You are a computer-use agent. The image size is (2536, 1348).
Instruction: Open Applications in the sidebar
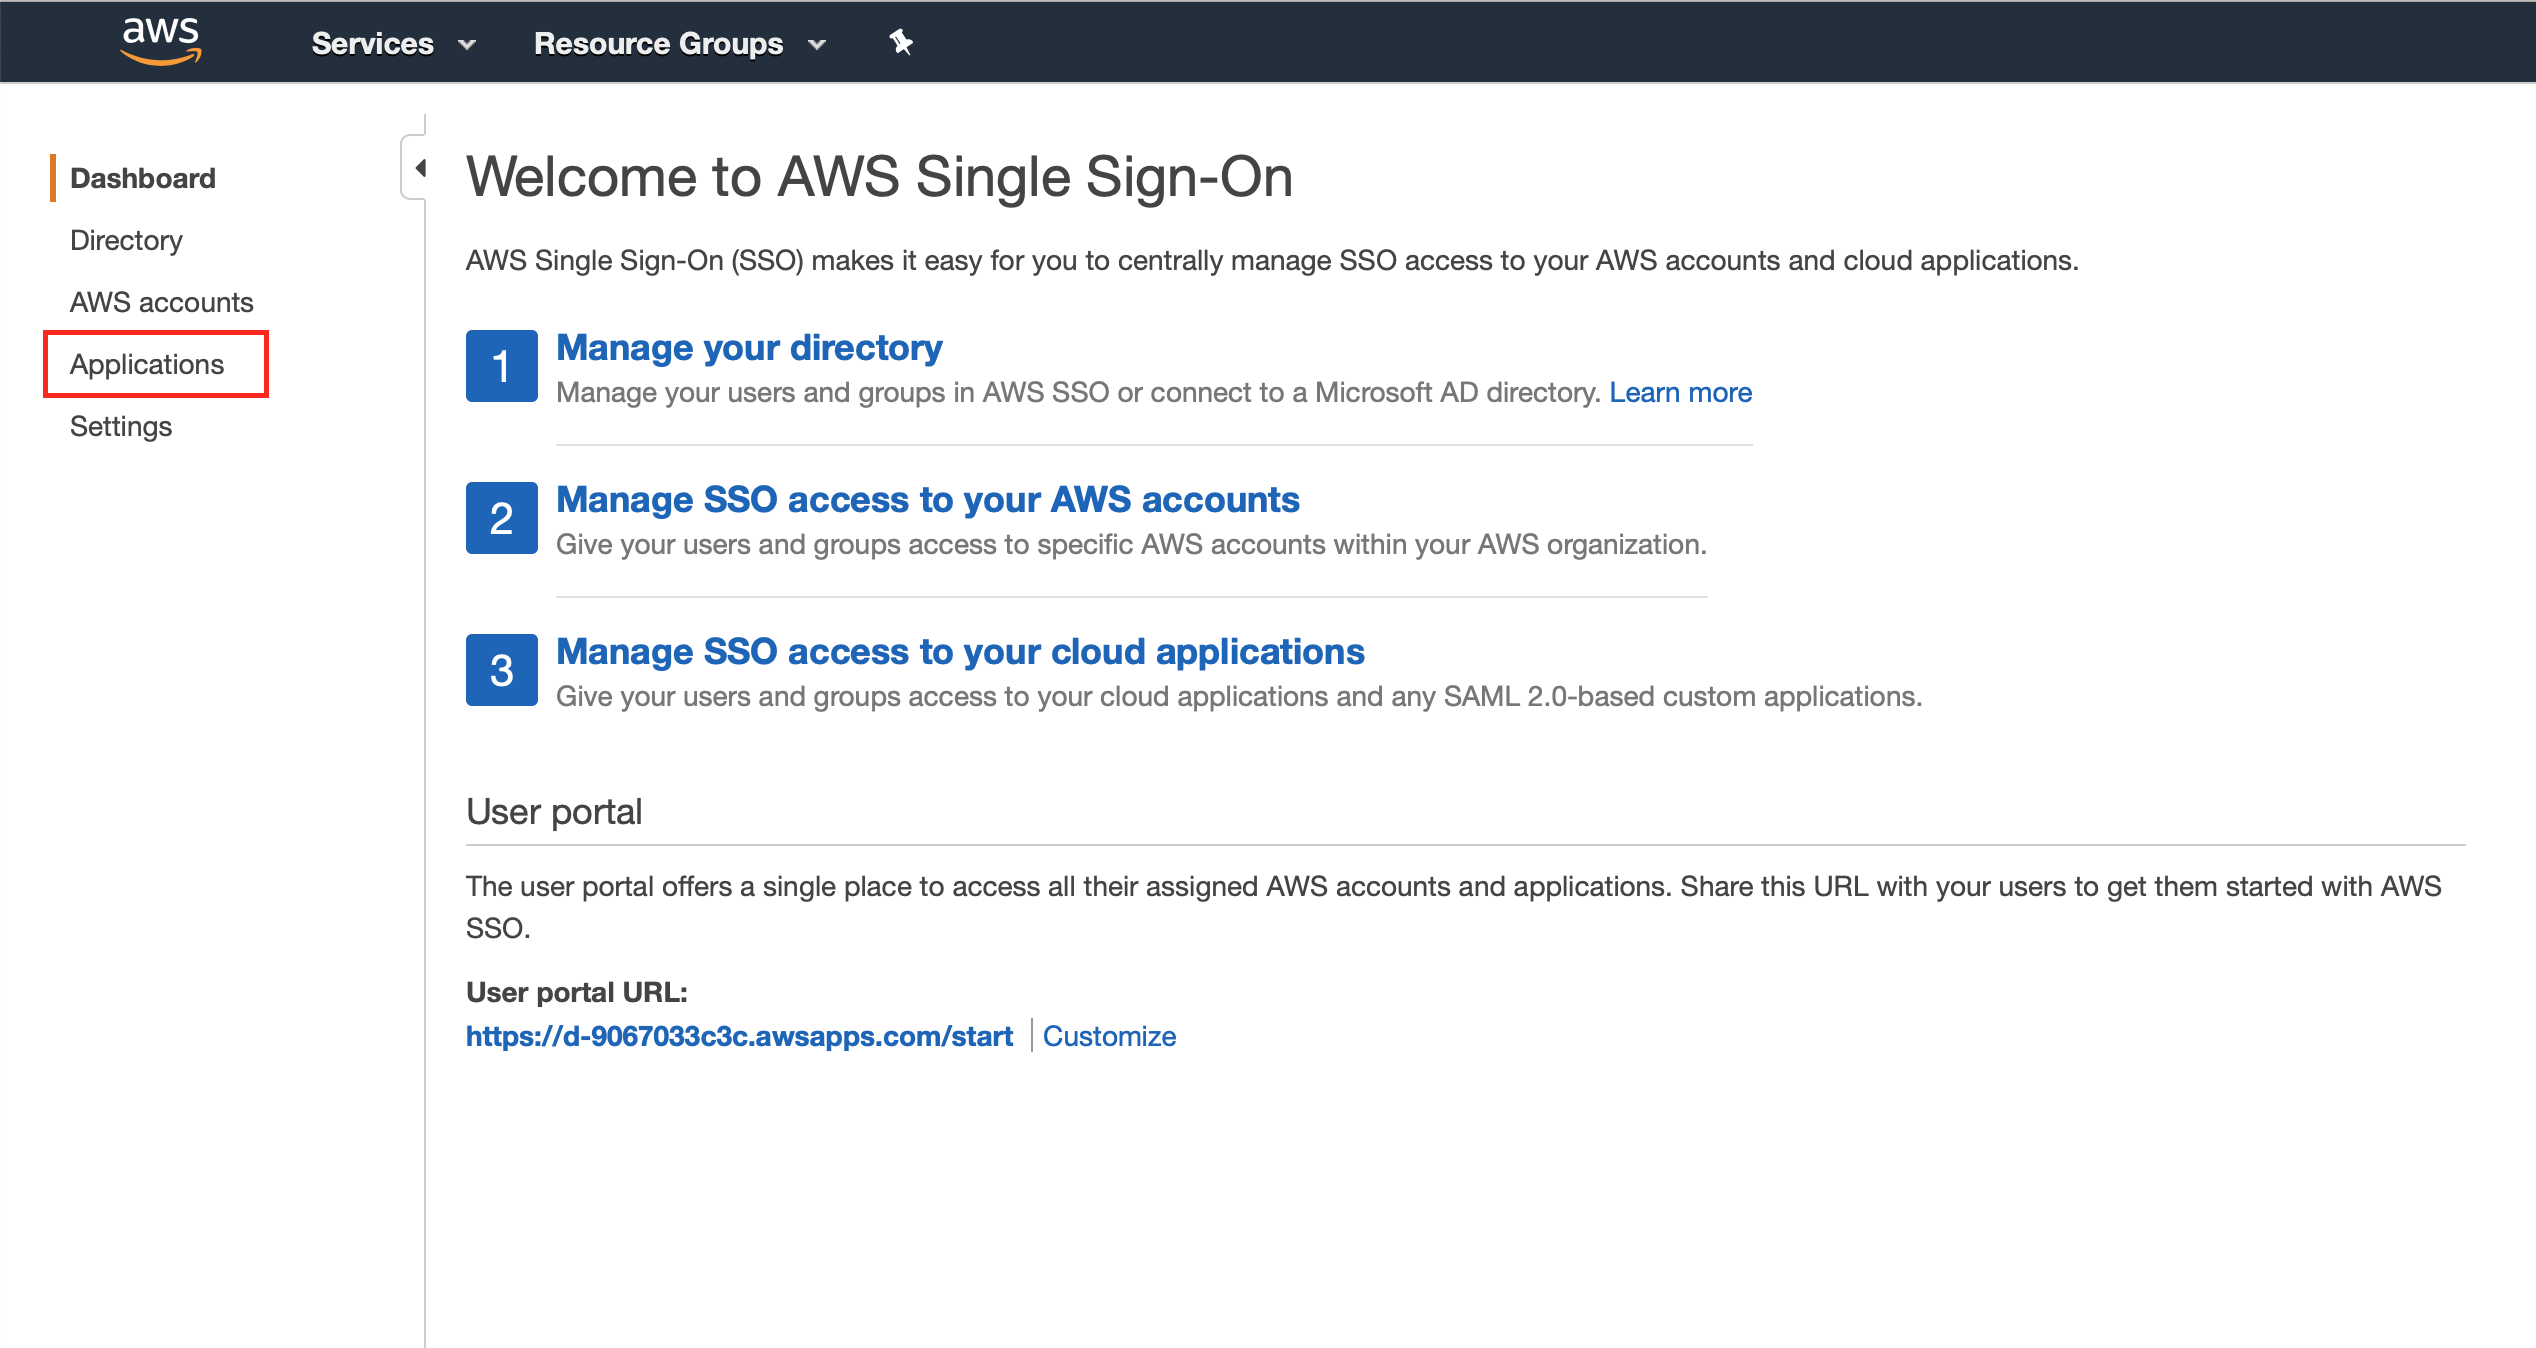point(147,364)
